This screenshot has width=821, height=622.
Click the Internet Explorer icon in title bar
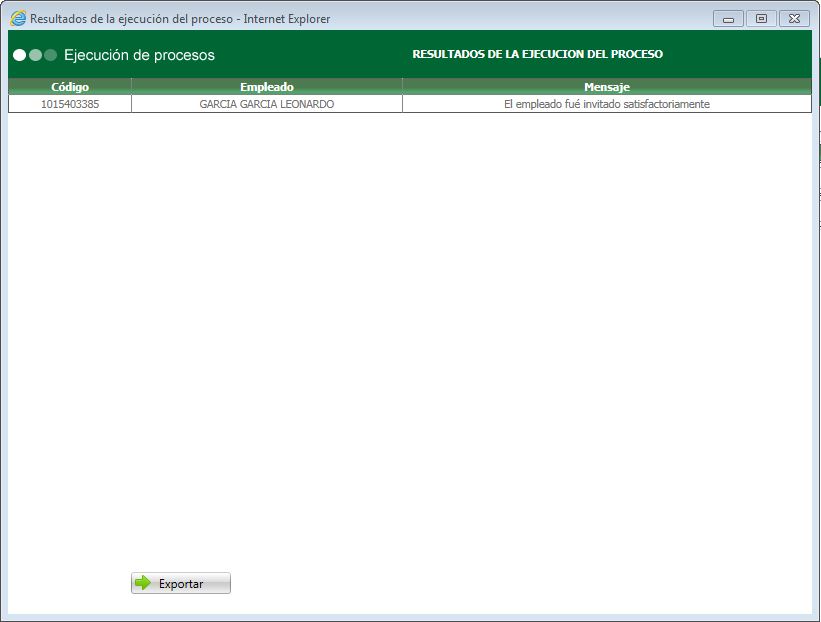click(14, 17)
